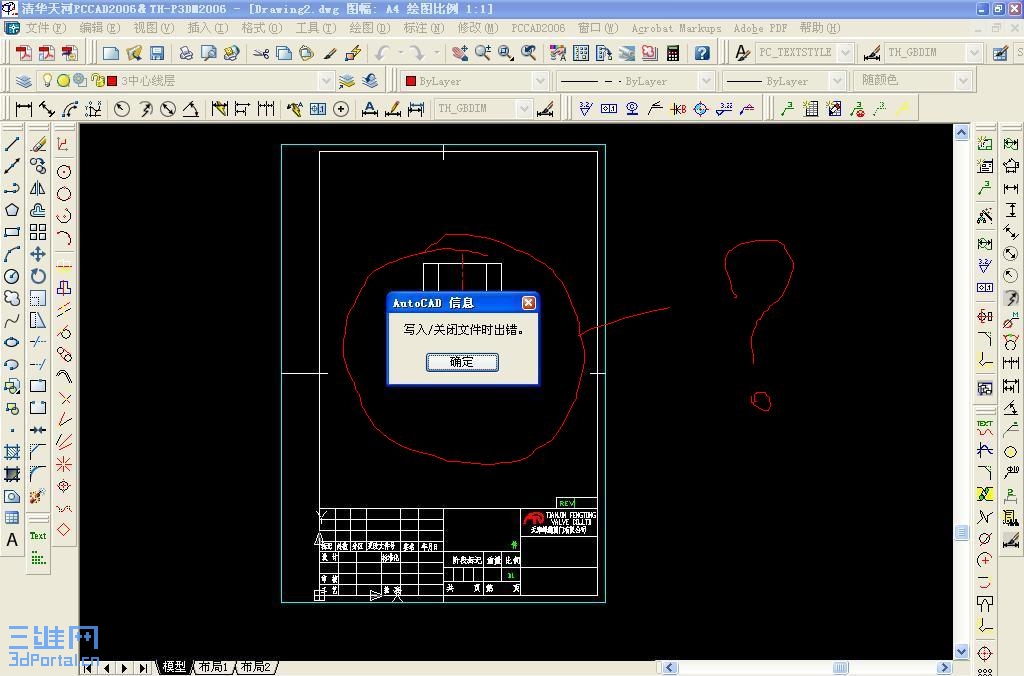Select the Linear Dimension tool
This screenshot has height=676, width=1024.
pos(24,109)
